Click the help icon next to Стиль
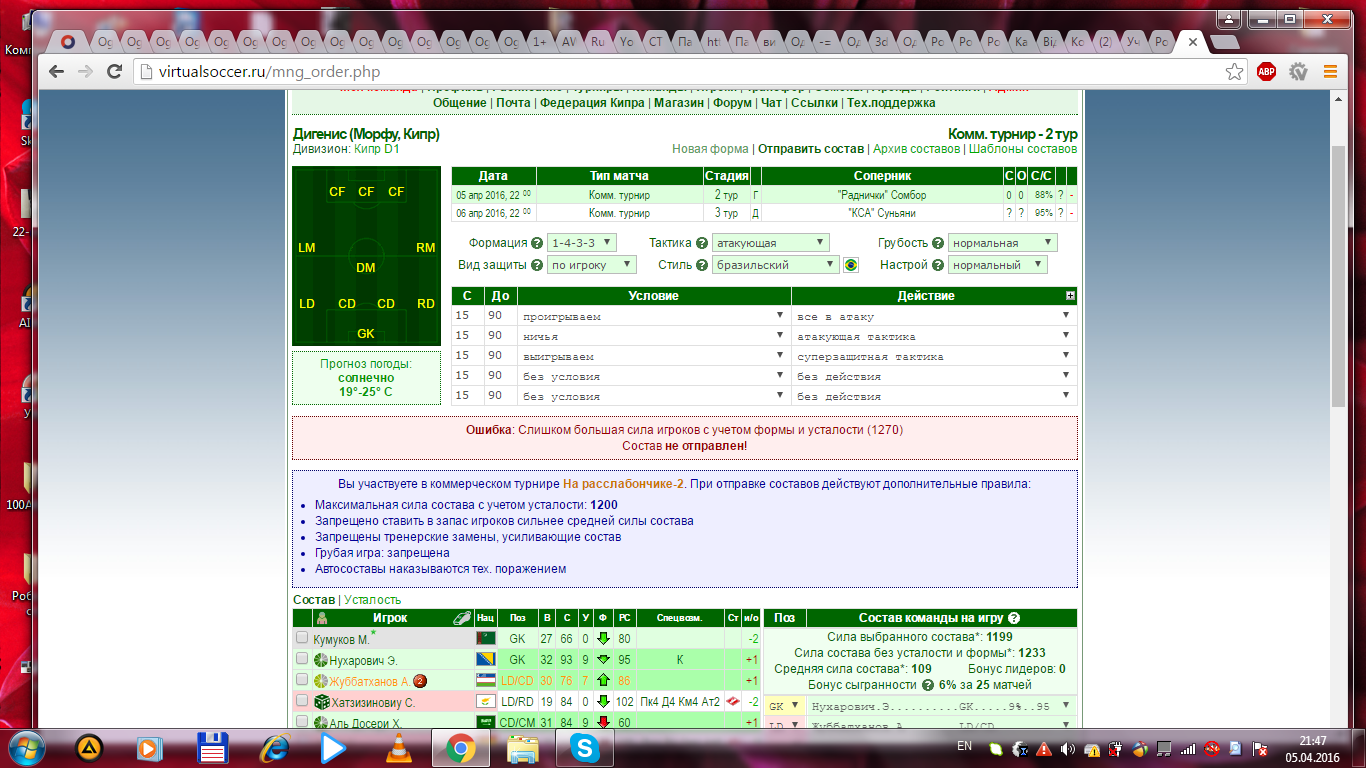This screenshot has height=768, width=1366. 703,265
